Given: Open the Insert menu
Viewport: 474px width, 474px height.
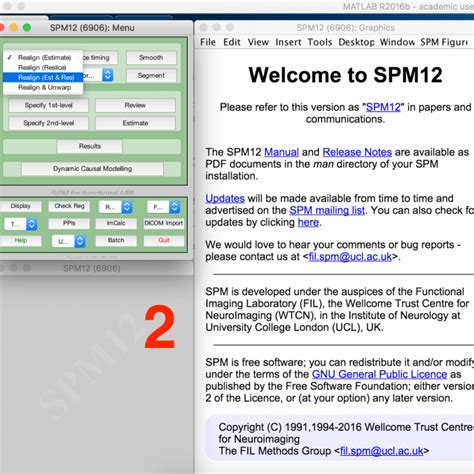Looking at the screenshot, I should pyautogui.click(x=288, y=42).
